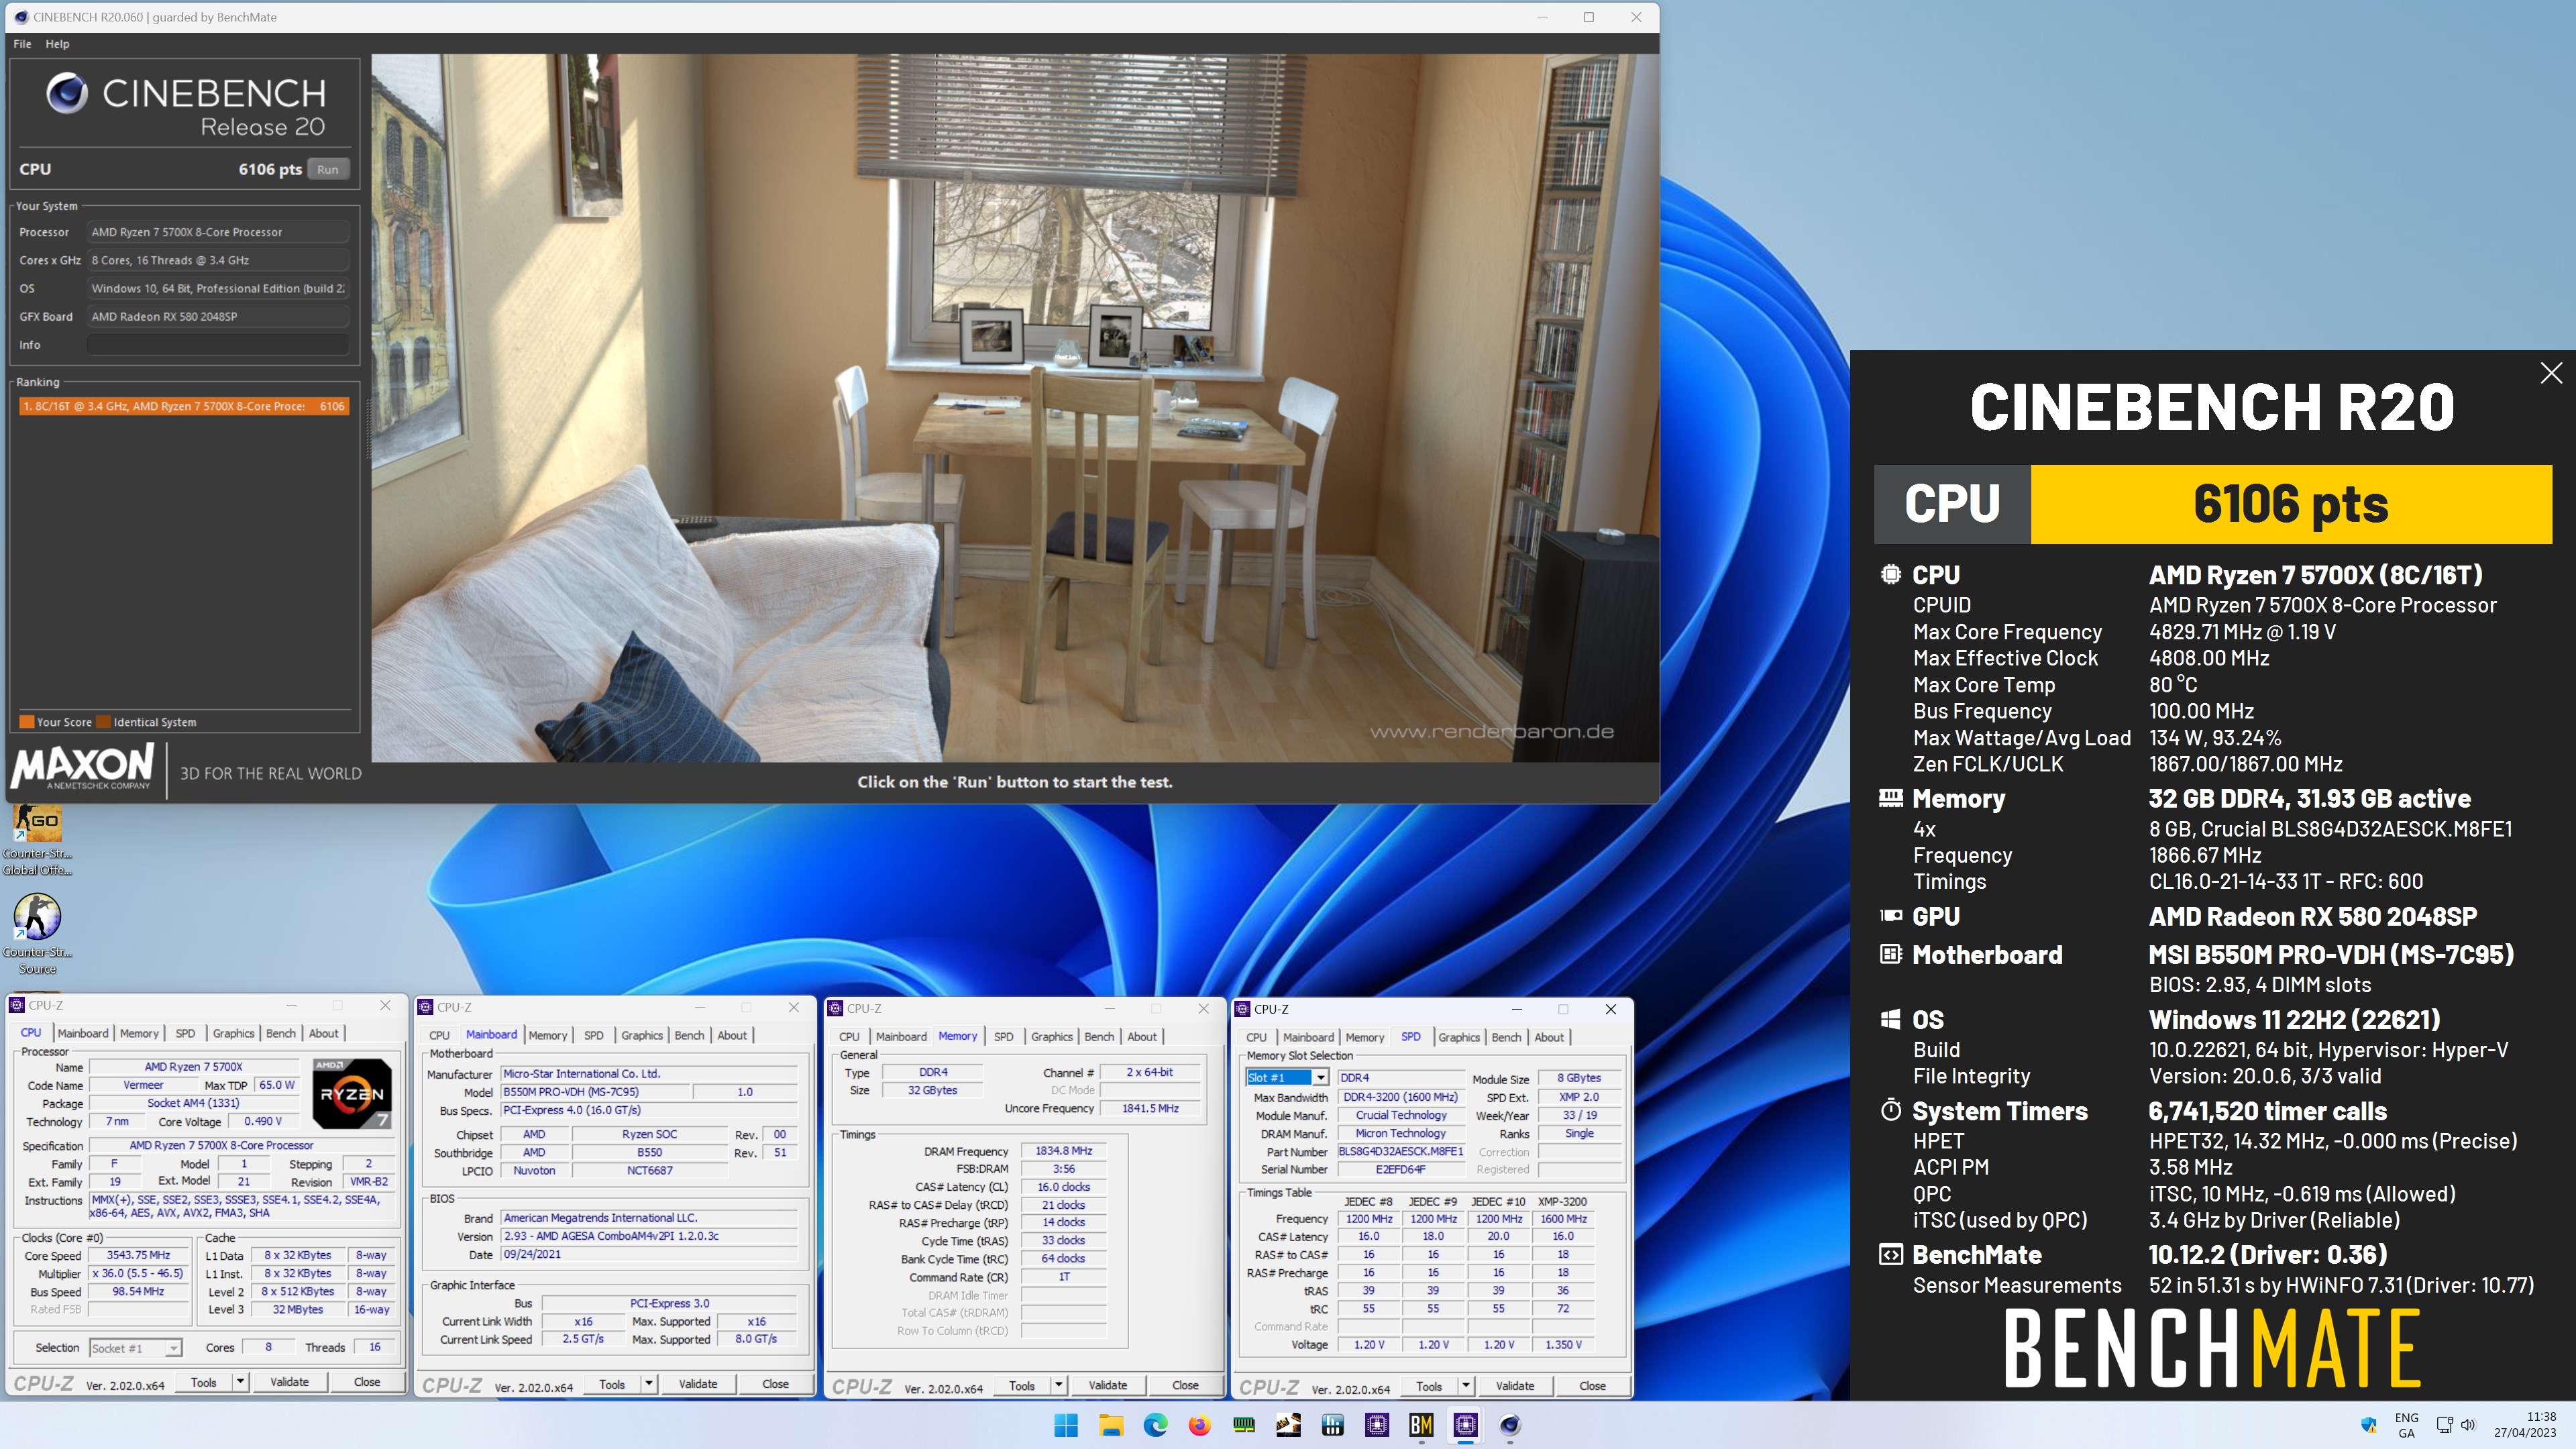Open File Explorer from the taskbar
2576x1449 pixels.
(1111, 1425)
